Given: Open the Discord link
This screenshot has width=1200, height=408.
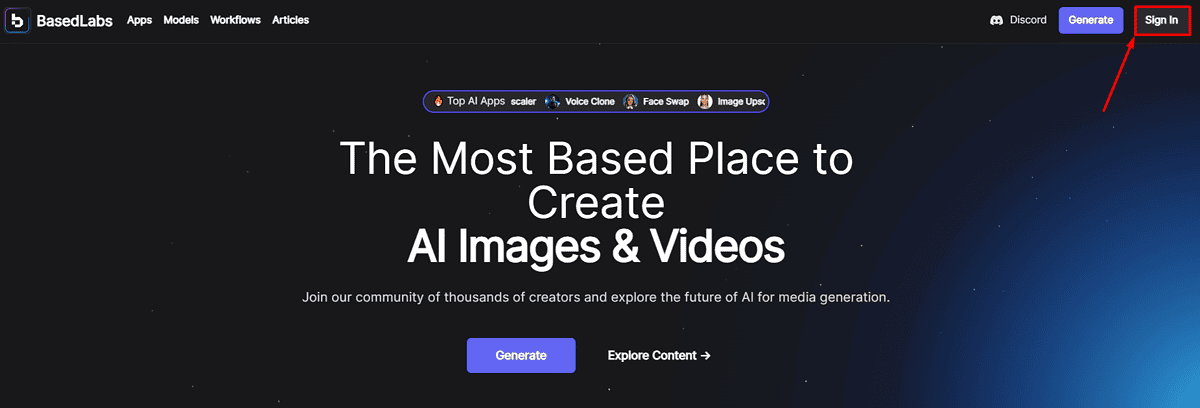Looking at the screenshot, I should [x=1018, y=20].
